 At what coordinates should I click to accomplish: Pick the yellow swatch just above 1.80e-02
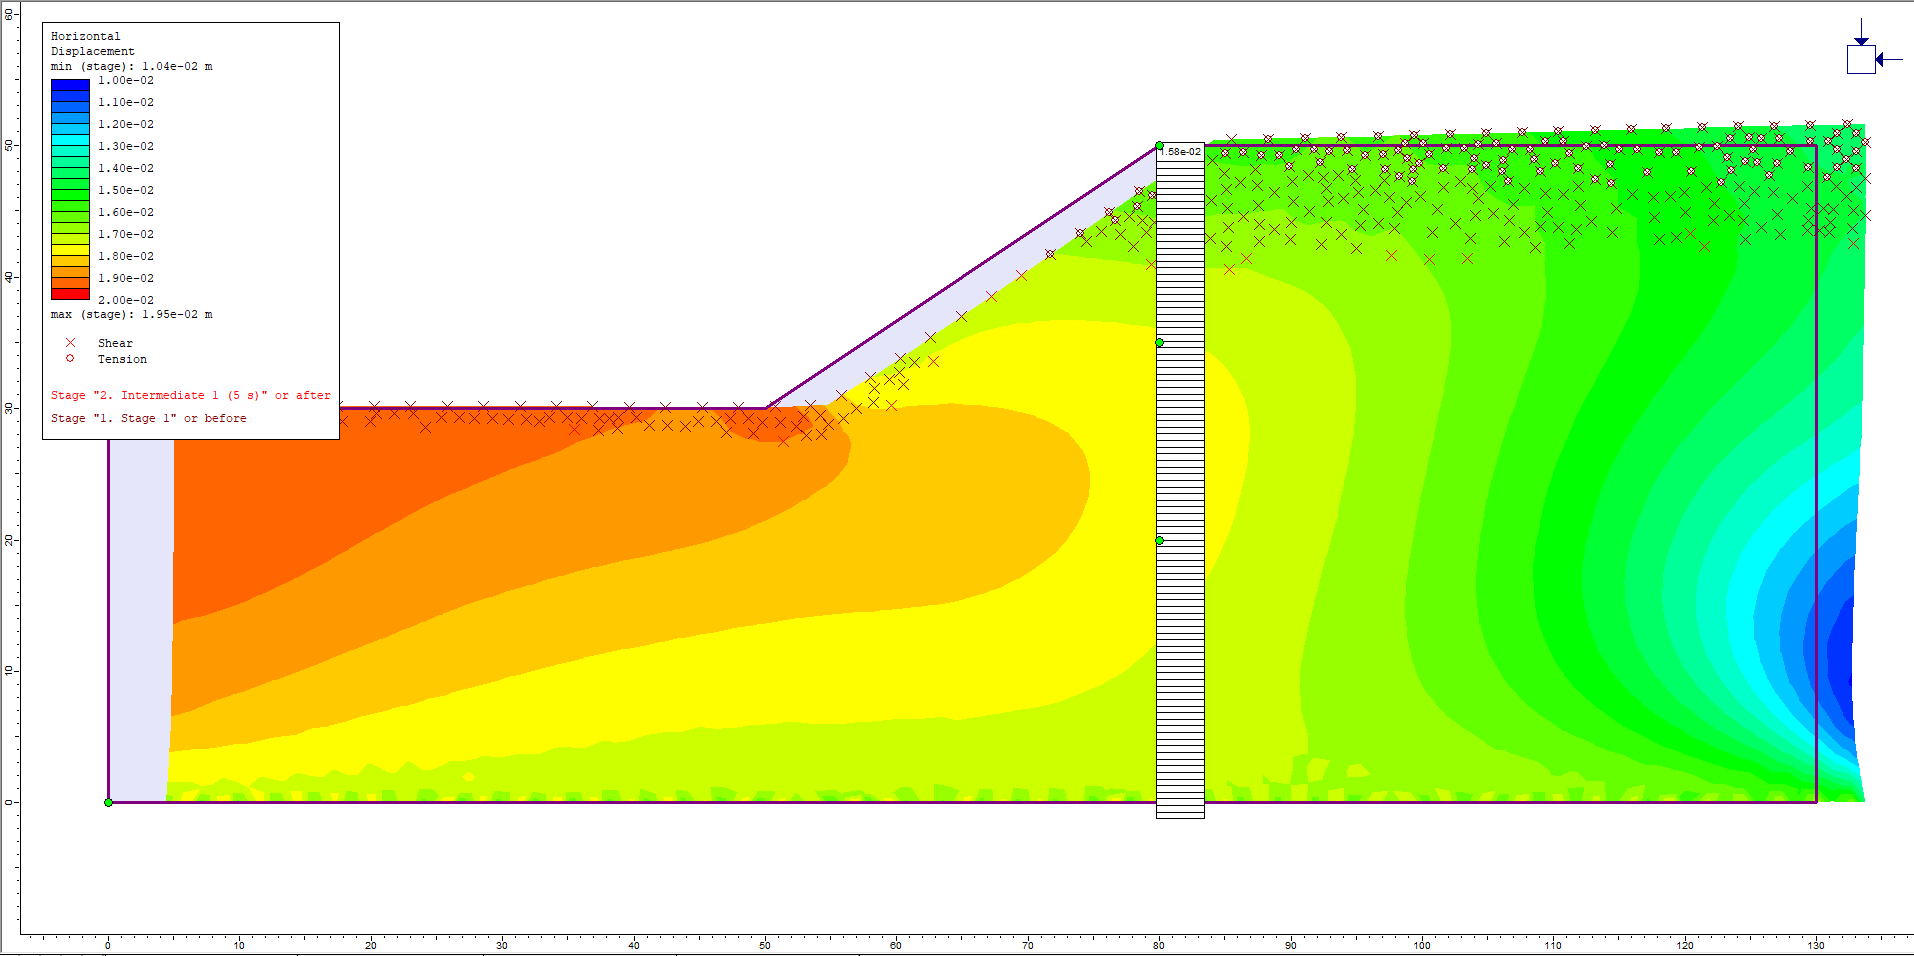click(70, 250)
